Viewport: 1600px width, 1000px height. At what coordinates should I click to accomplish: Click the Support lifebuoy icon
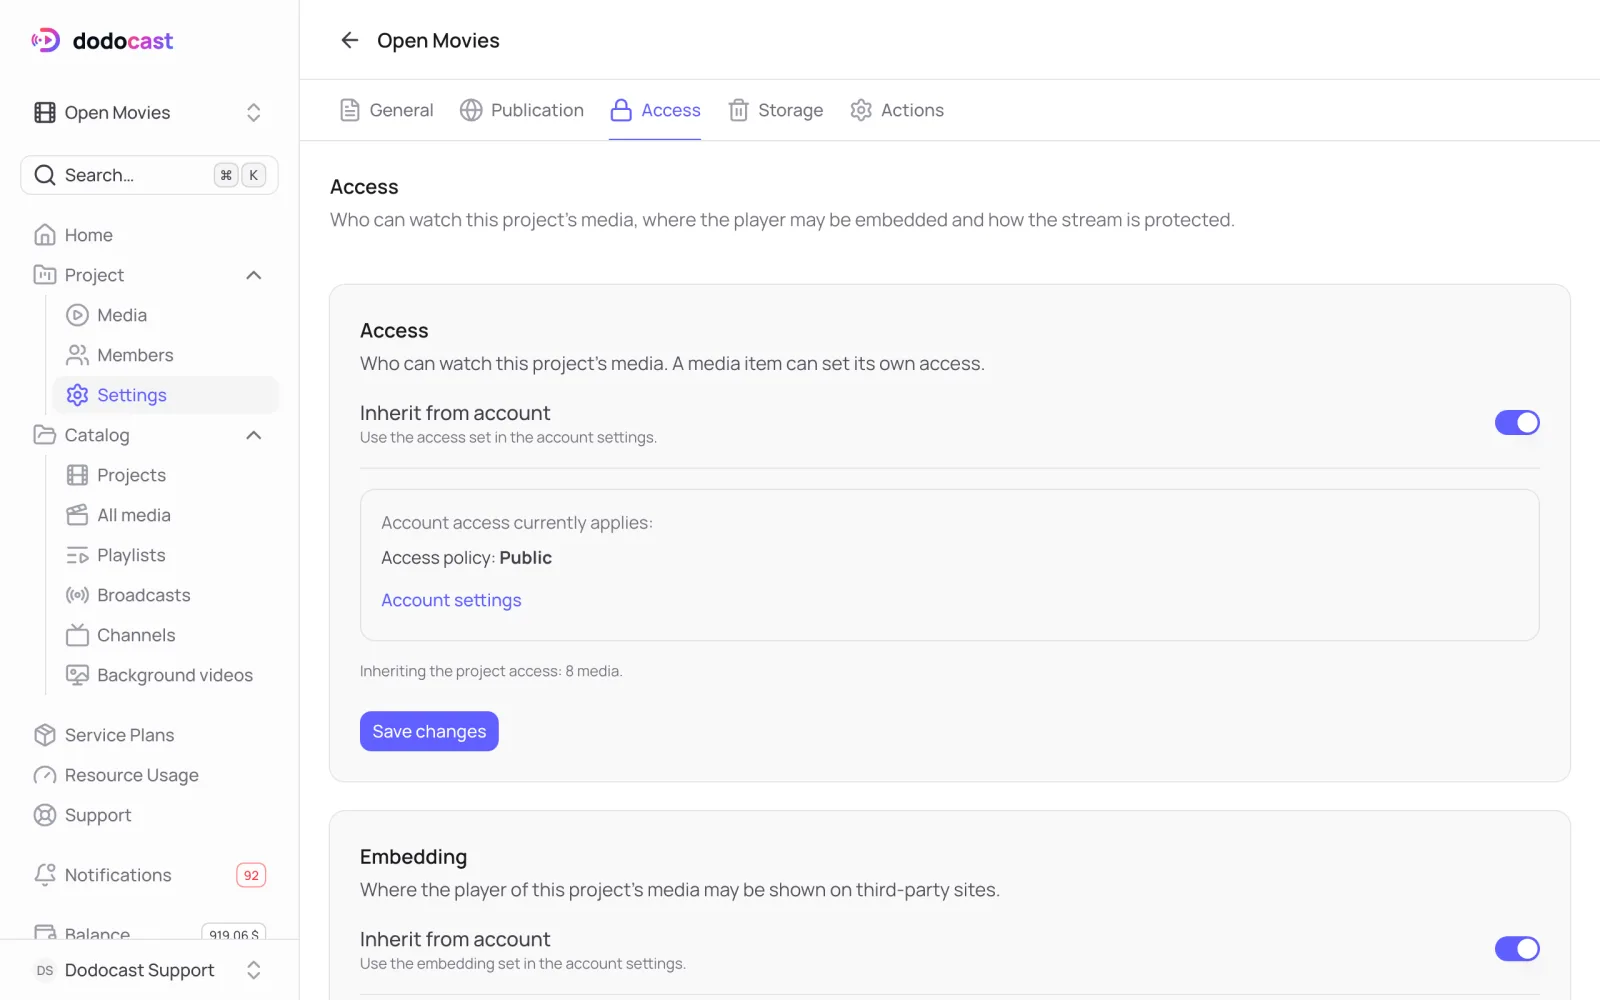click(x=45, y=815)
